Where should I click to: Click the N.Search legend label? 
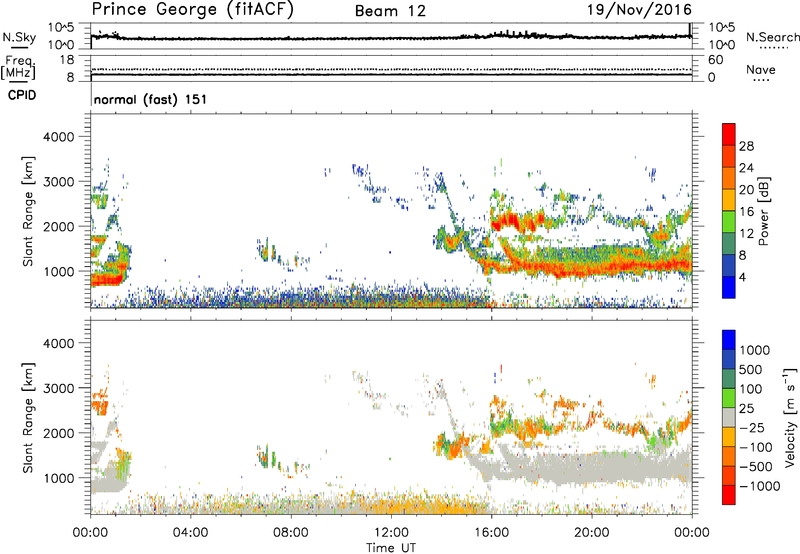772,37
